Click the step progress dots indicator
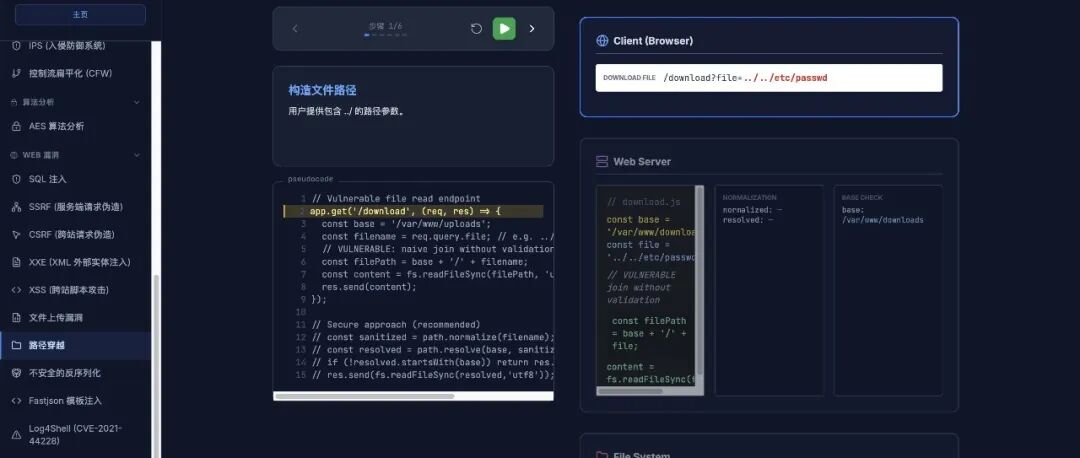The width and height of the screenshot is (1080, 458). [x=386, y=34]
